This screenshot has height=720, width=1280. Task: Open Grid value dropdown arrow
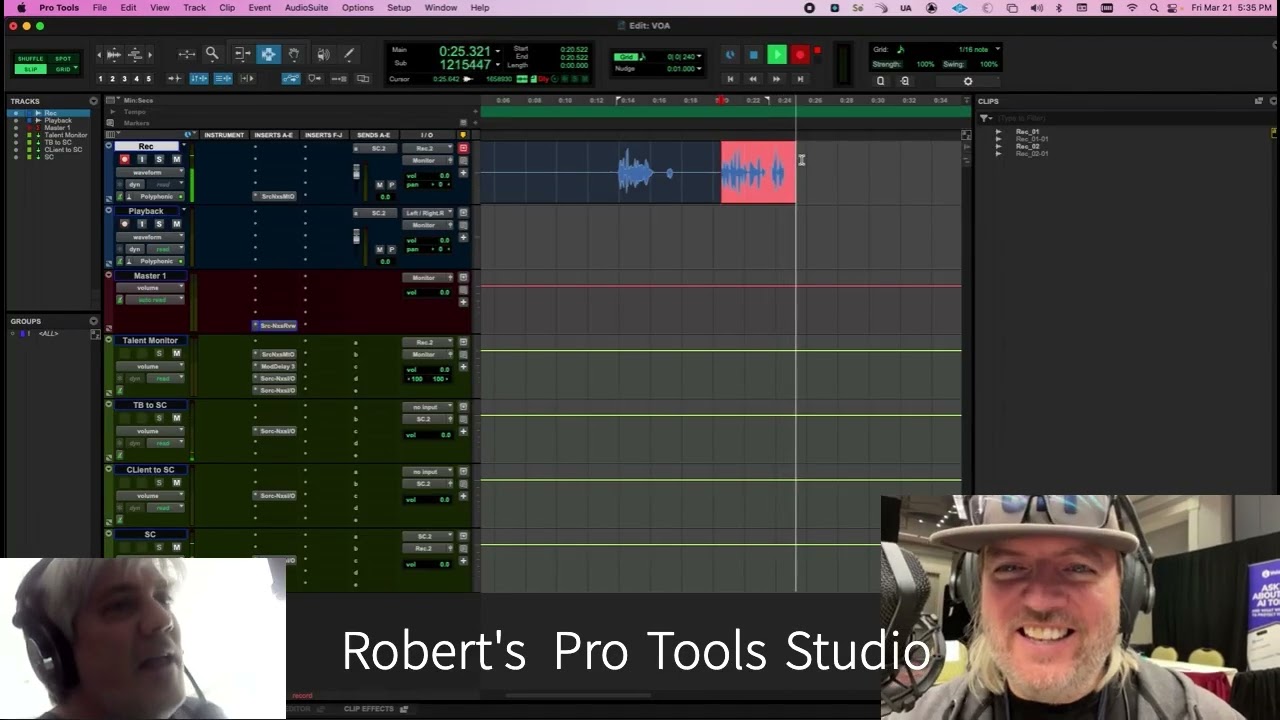tap(699, 57)
